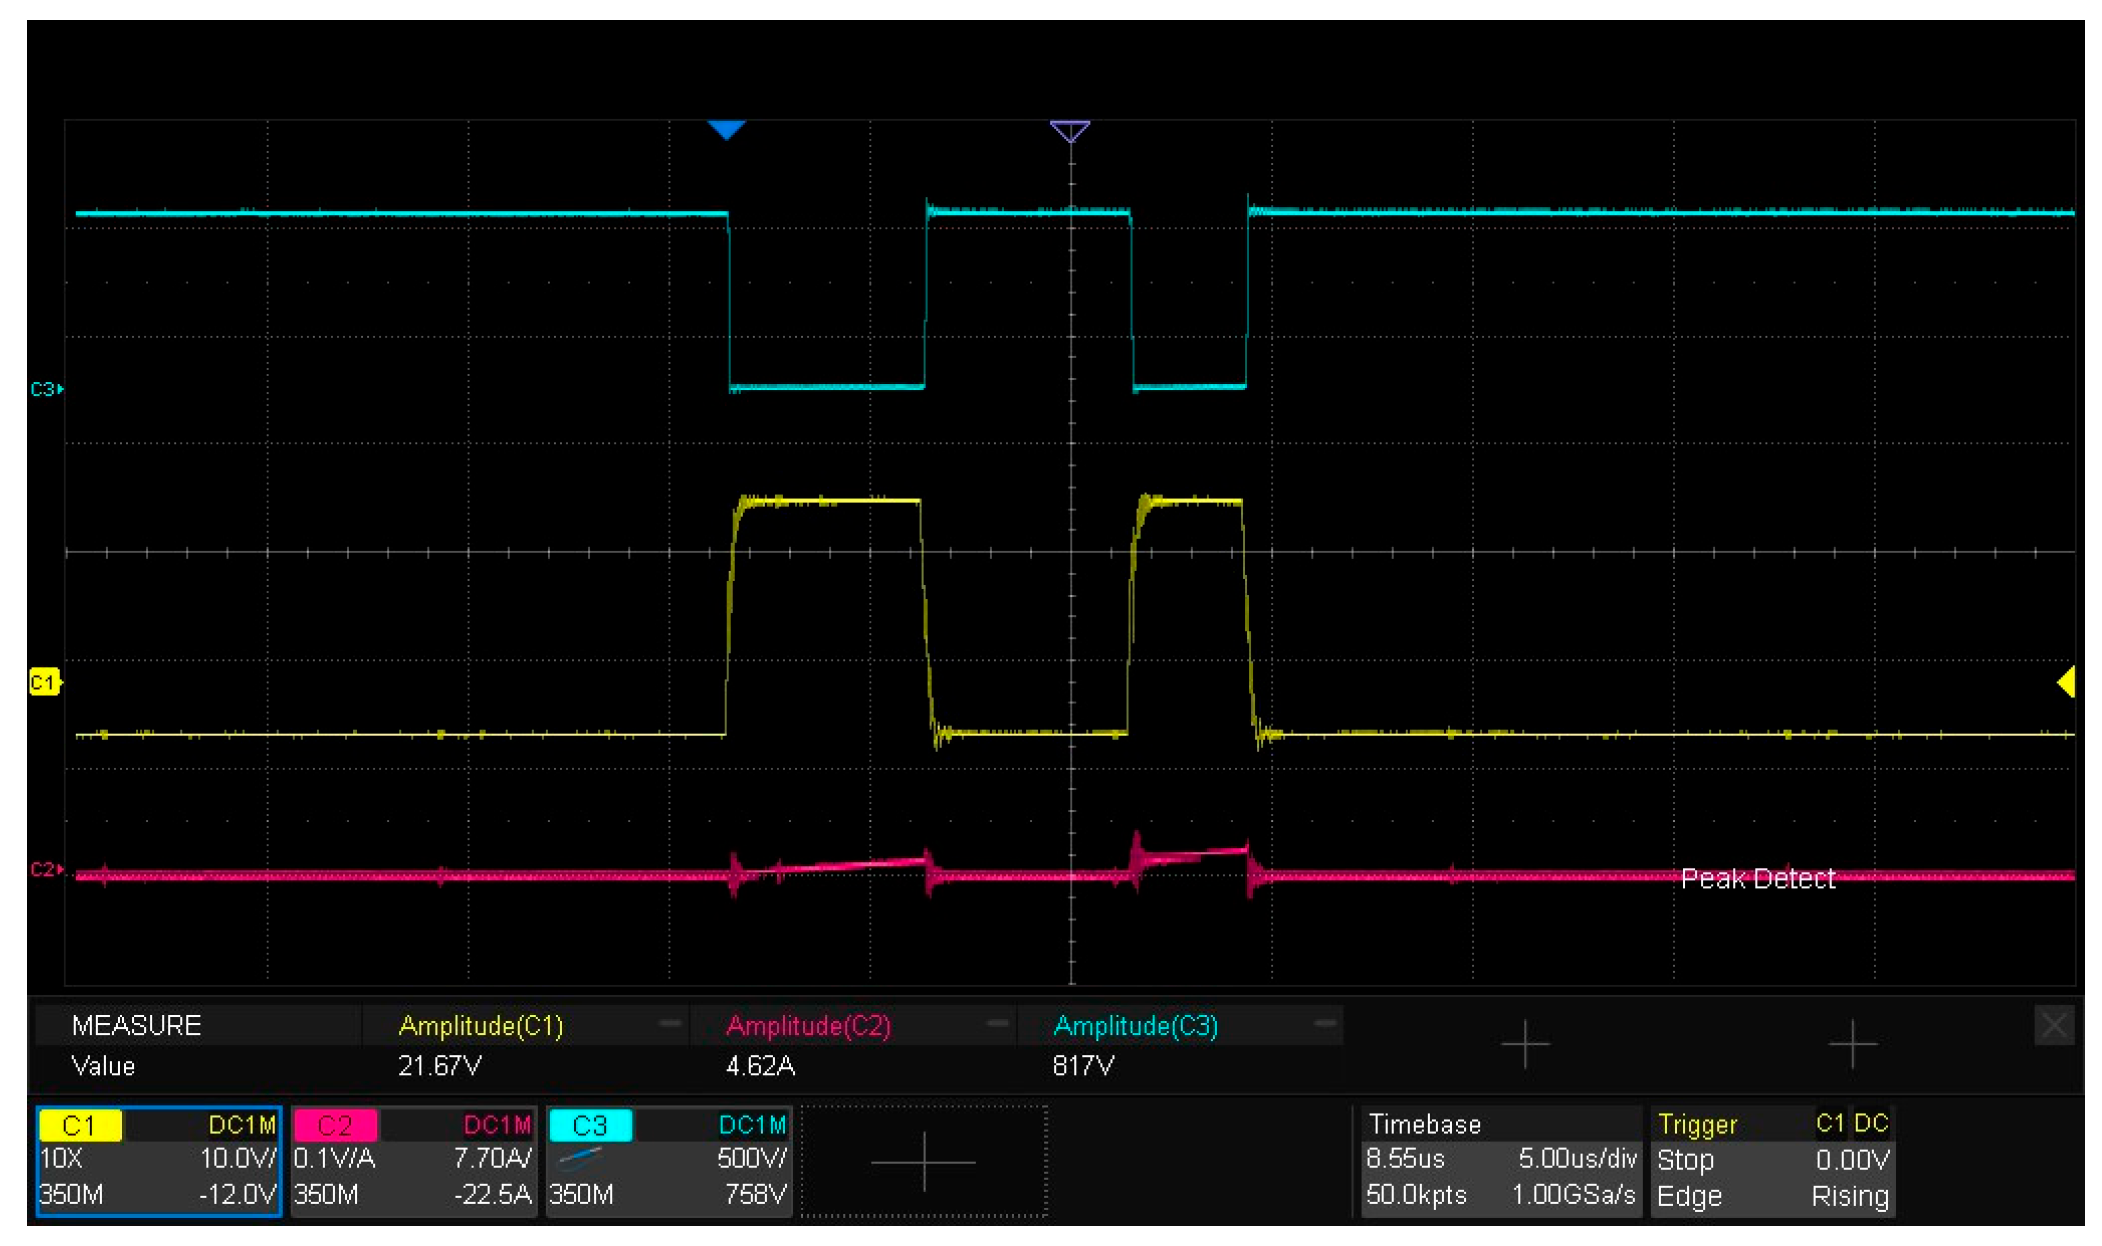Remove the Amplitude(C1) measurement with minus icon
The width and height of the screenshot is (2102, 1246).
click(670, 1023)
